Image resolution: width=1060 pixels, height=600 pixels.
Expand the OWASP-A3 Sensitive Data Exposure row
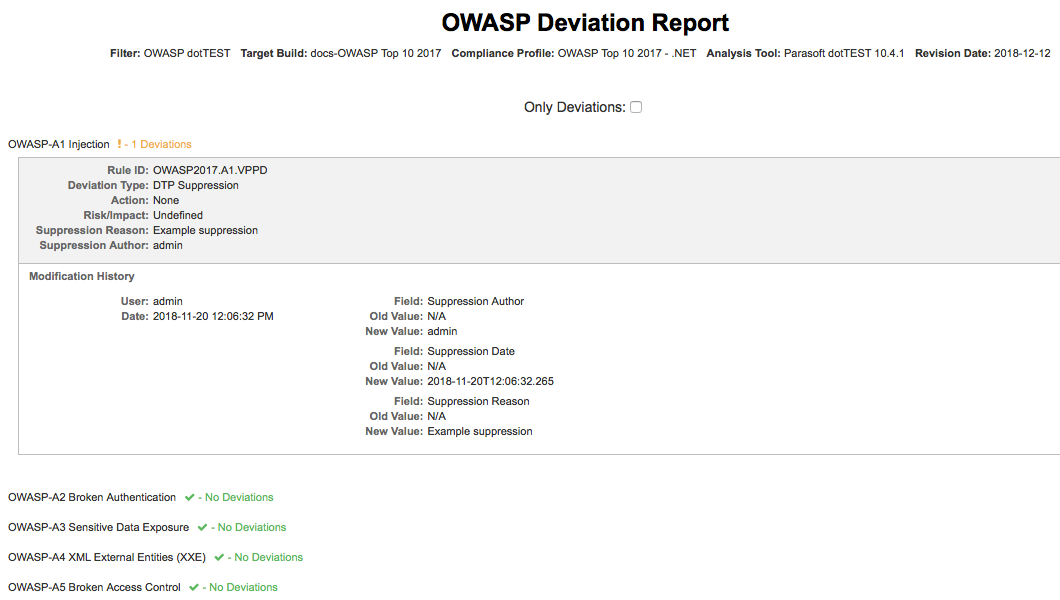99,527
